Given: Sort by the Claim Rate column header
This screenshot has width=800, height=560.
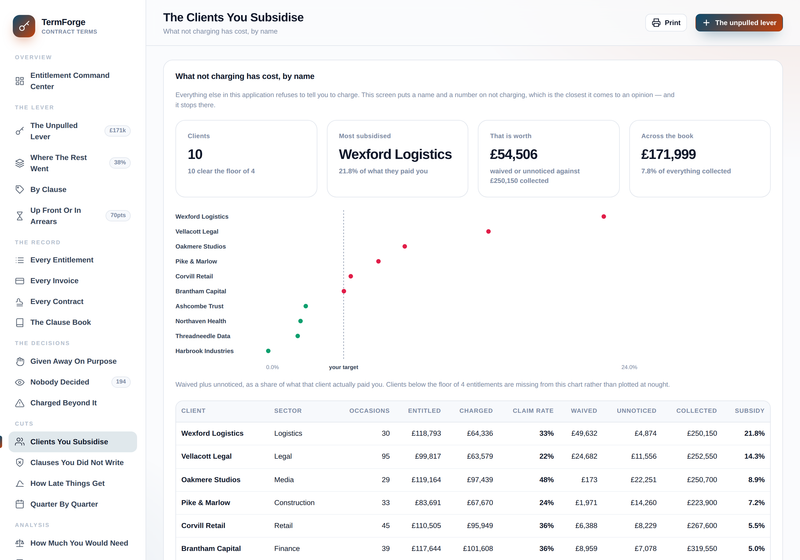Looking at the screenshot, I should pyautogui.click(x=533, y=411).
